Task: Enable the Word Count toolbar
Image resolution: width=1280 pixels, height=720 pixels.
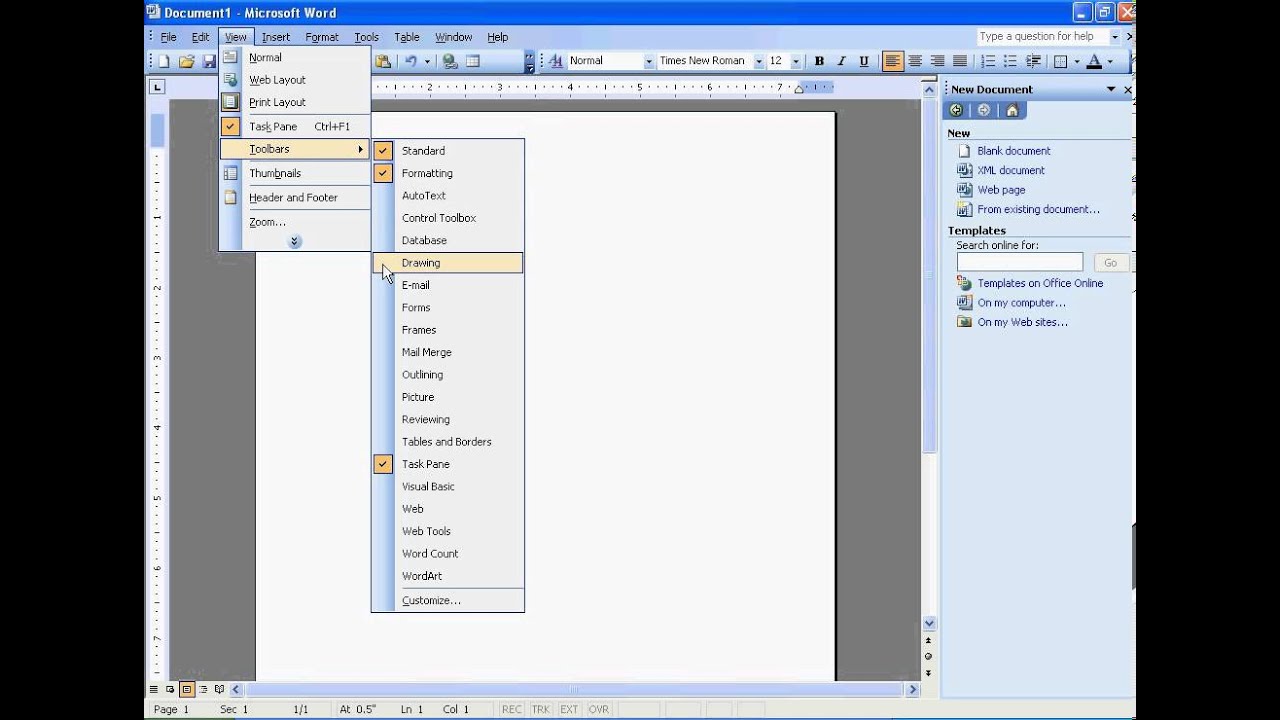Action: click(x=448, y=554)
